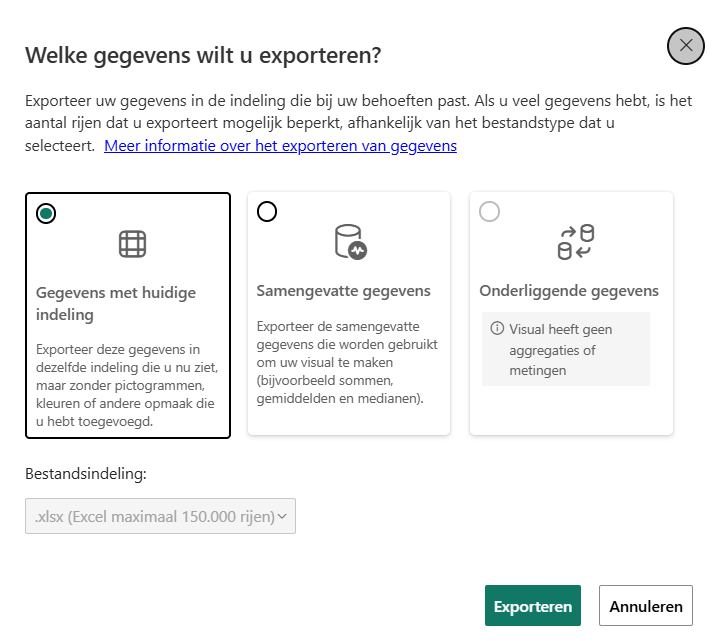Click the info icon beside the aggregations notice
The width and height of the screenshot is (727, 641).
(497, 329)
